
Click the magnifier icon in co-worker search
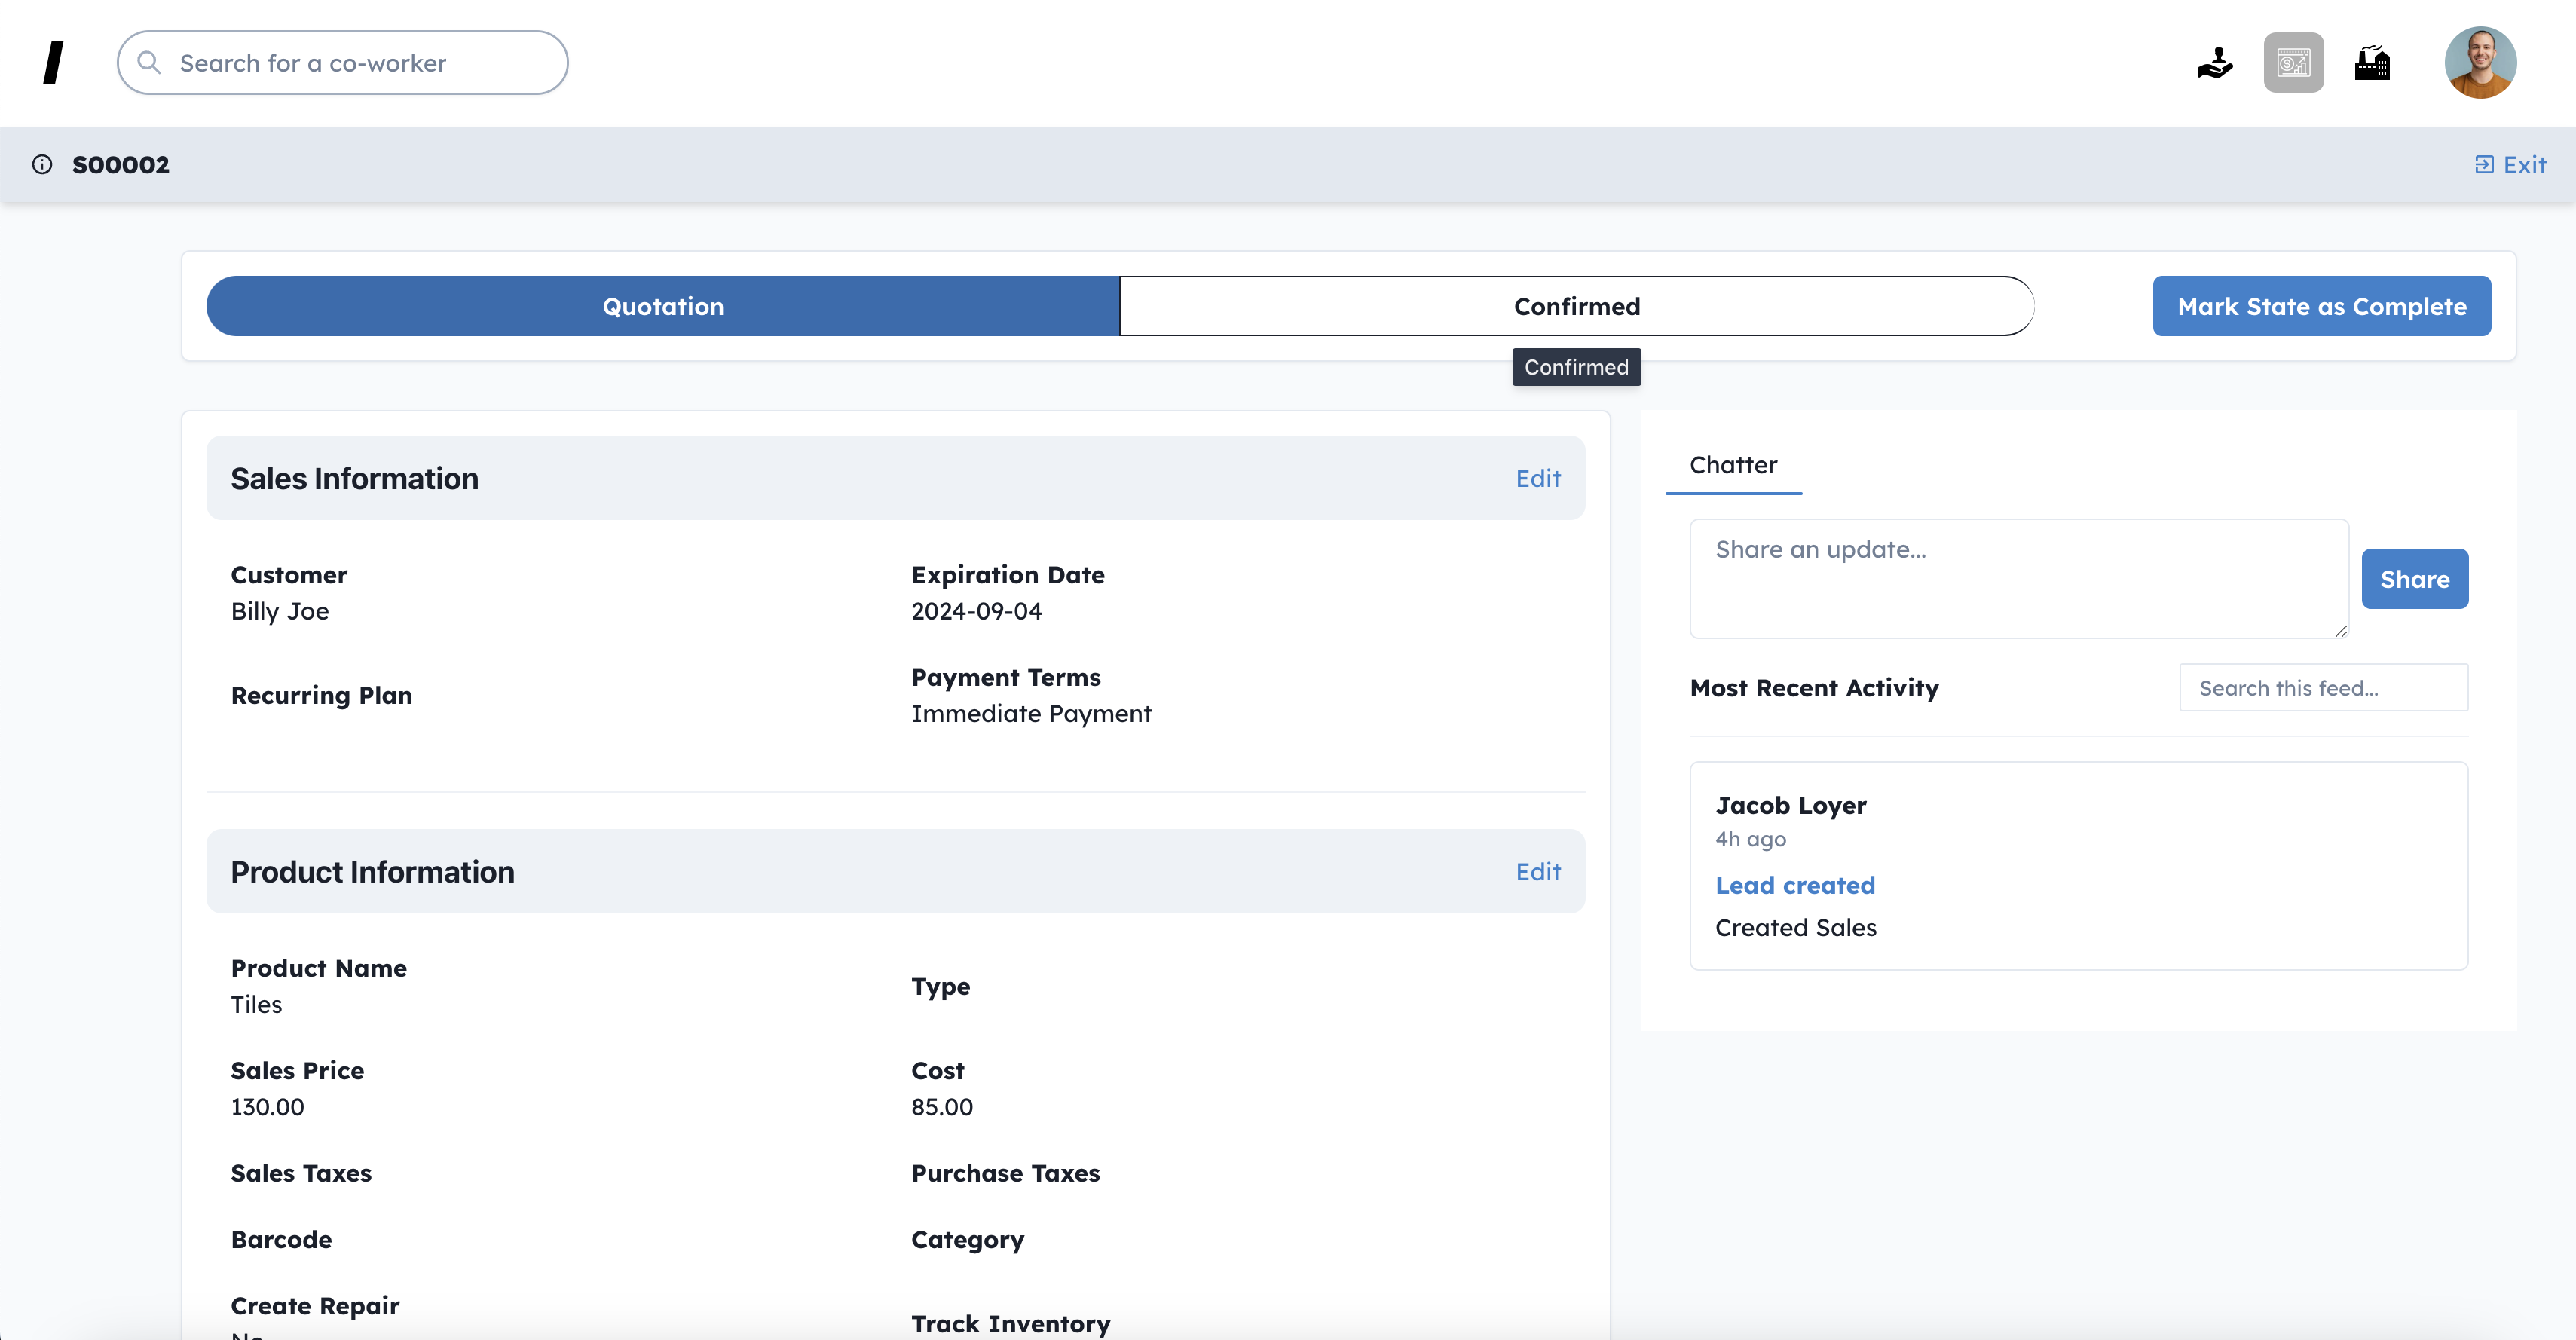[x=149, y=63]
